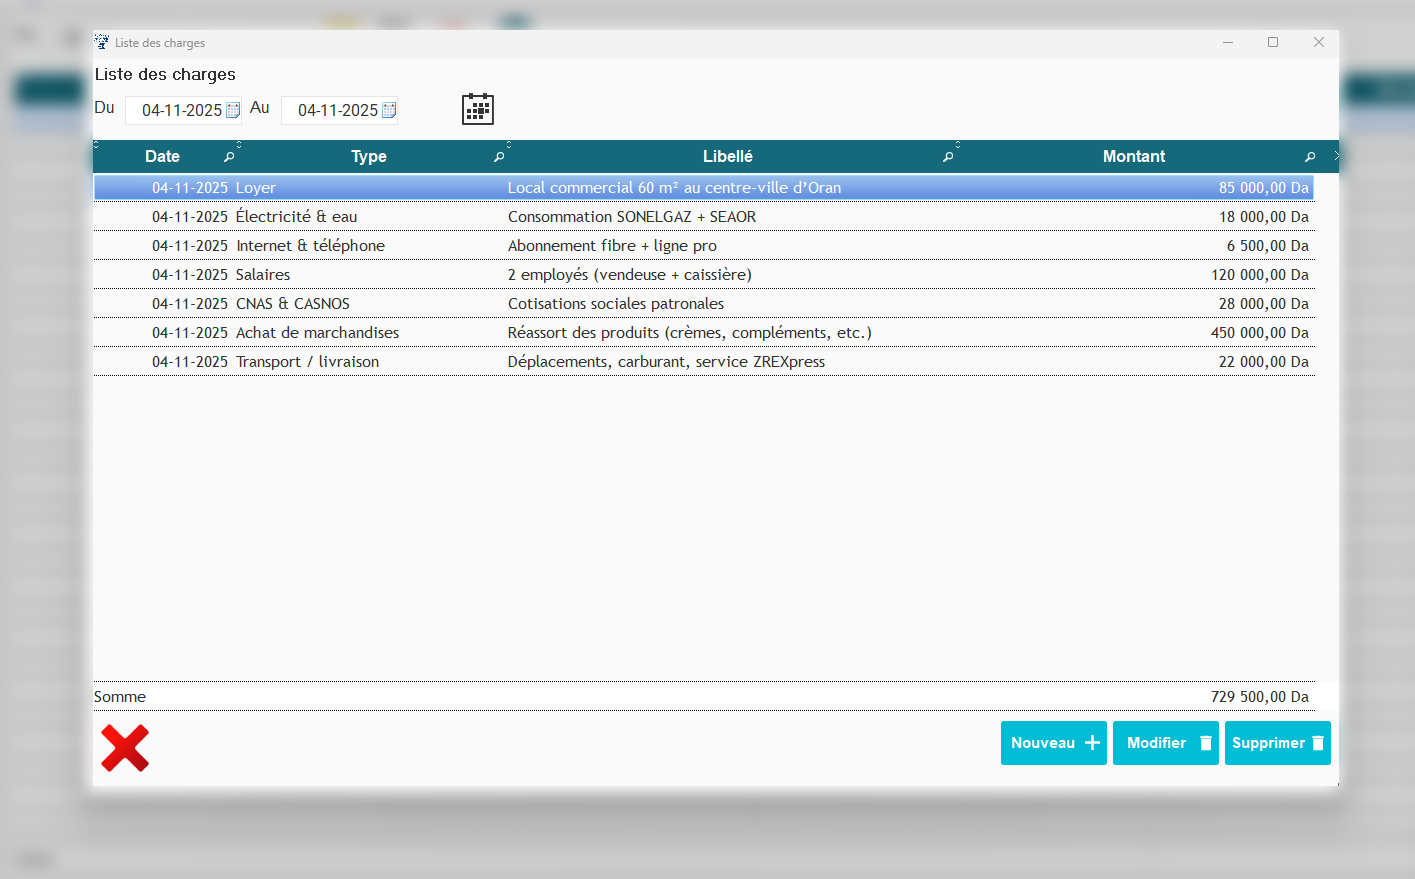
Task: Click the search icon in Type column
Action: [x=499, y=157]
